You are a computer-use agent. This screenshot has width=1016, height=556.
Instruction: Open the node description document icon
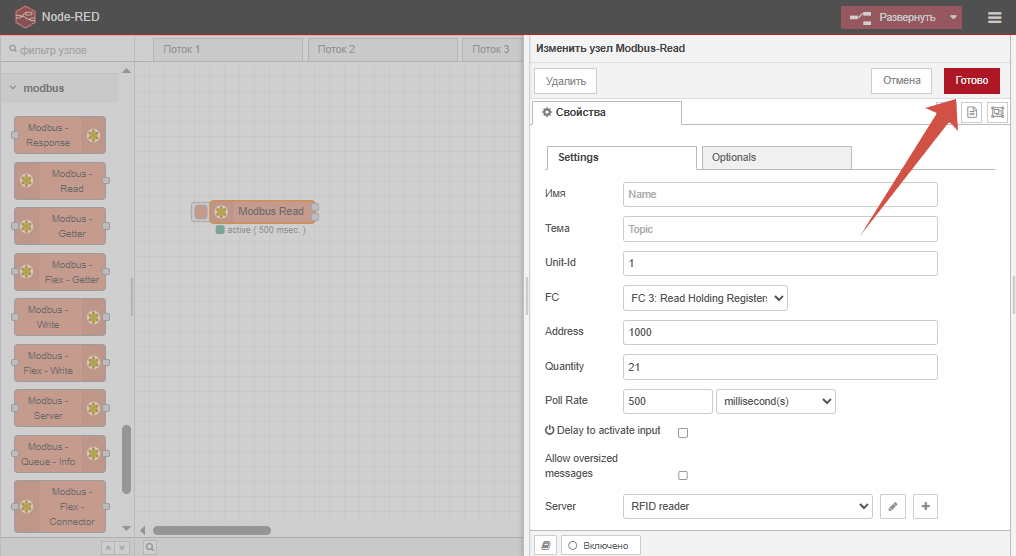972,112
